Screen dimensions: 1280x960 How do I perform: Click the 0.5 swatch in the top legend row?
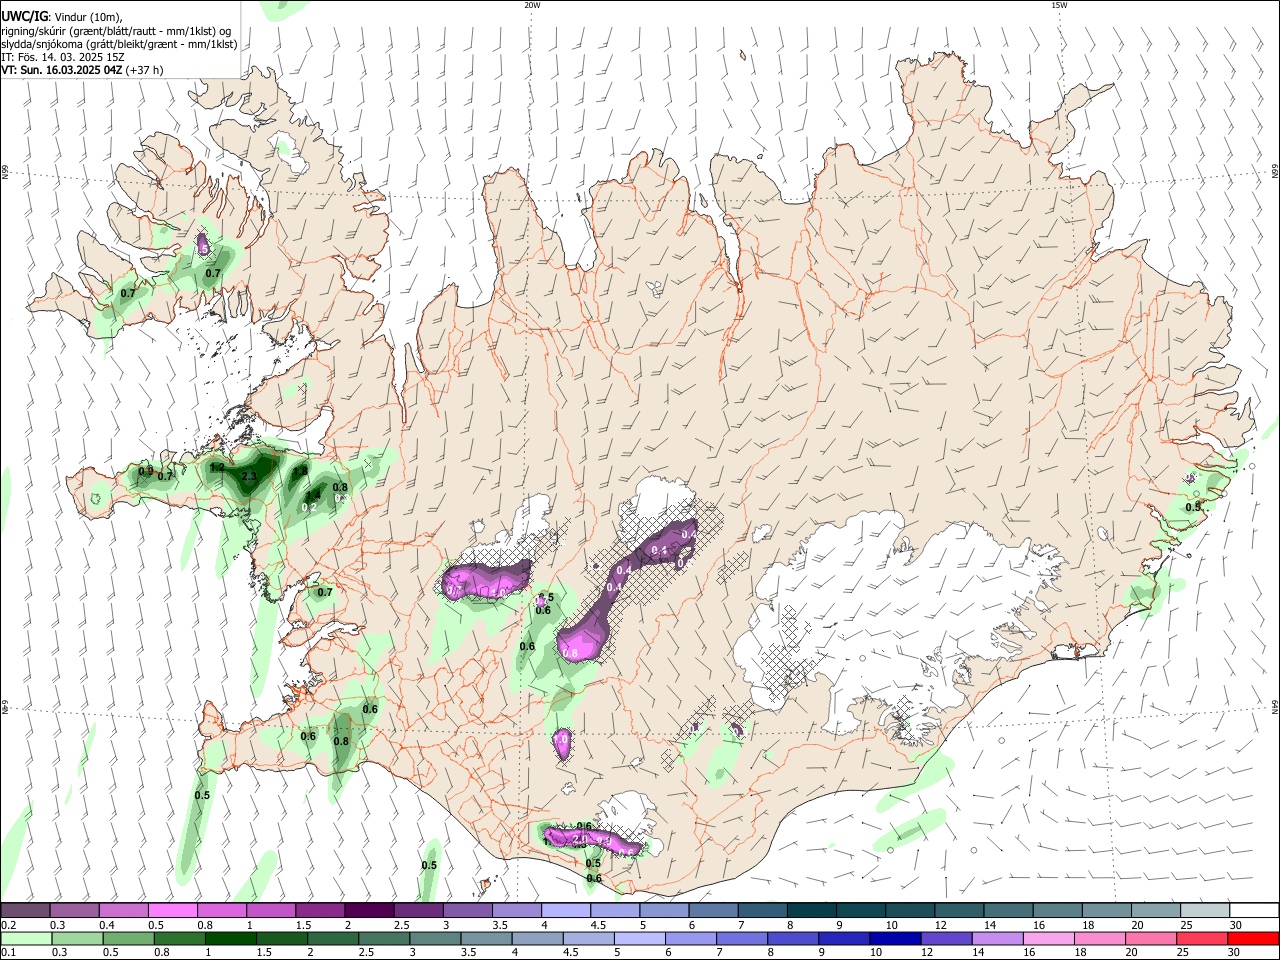[172, 910]
